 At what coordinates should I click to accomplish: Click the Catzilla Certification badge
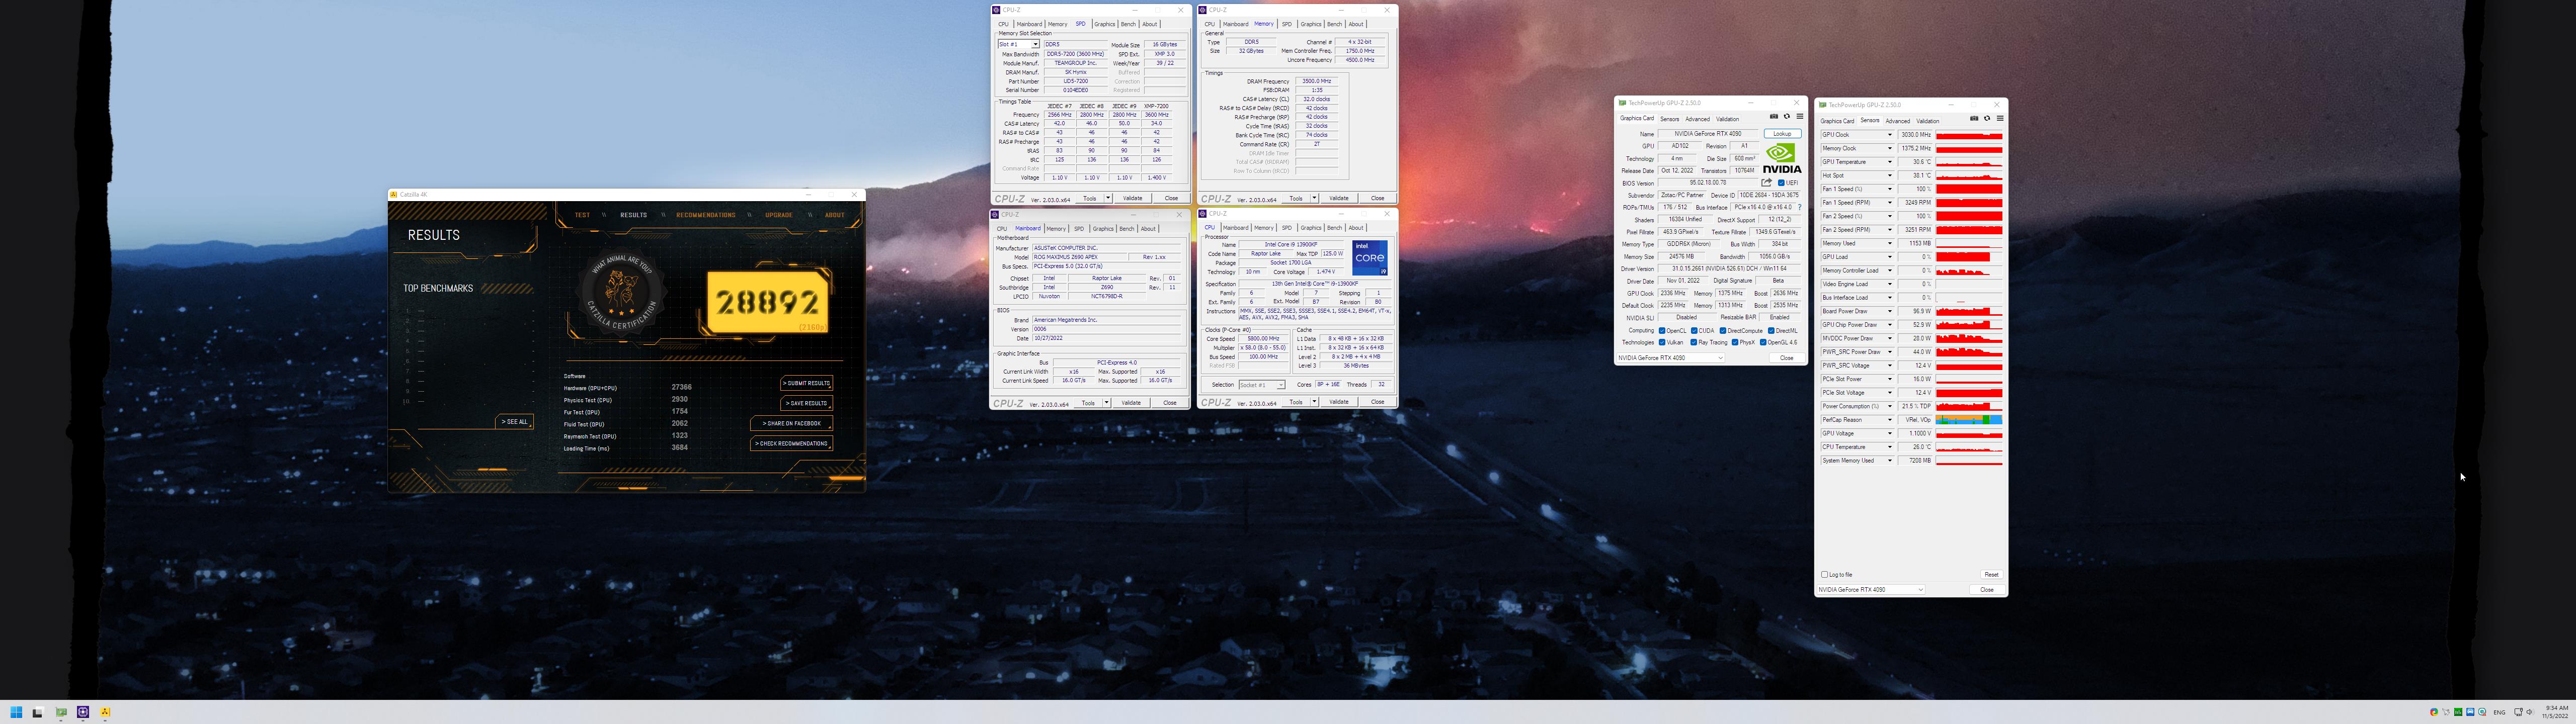point(620,293)
